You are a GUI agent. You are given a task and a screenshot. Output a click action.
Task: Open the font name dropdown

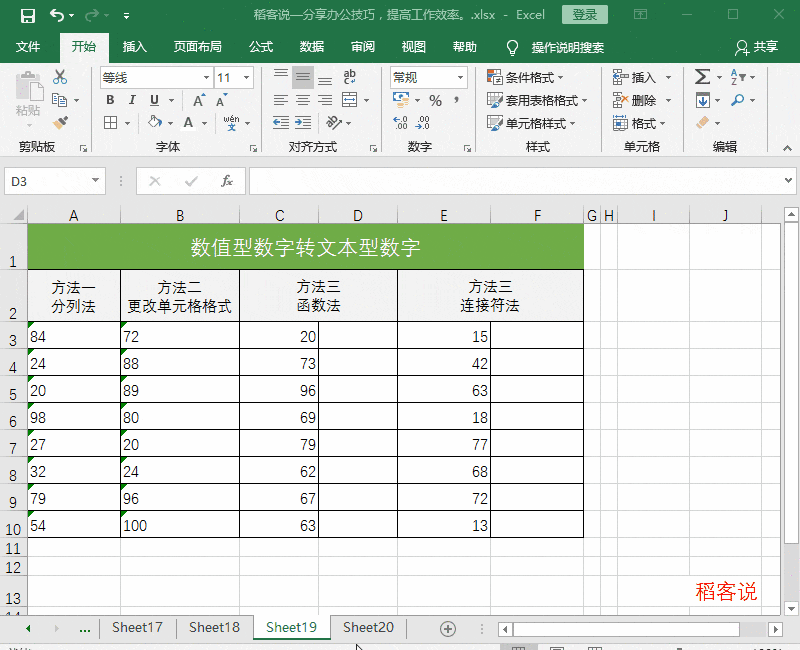coord(207,78)
